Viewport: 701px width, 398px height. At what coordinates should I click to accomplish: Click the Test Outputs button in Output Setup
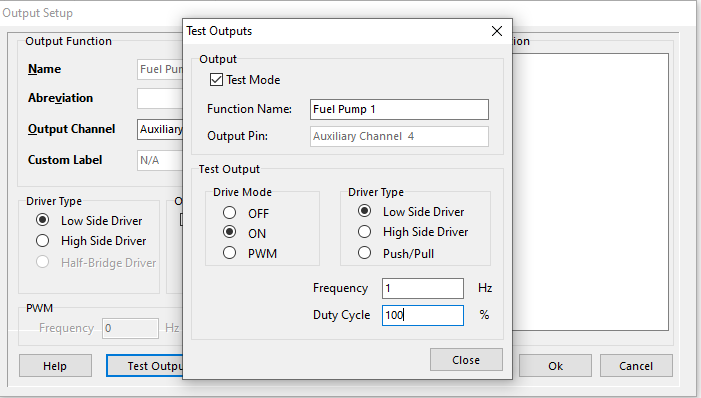(145, 366)
